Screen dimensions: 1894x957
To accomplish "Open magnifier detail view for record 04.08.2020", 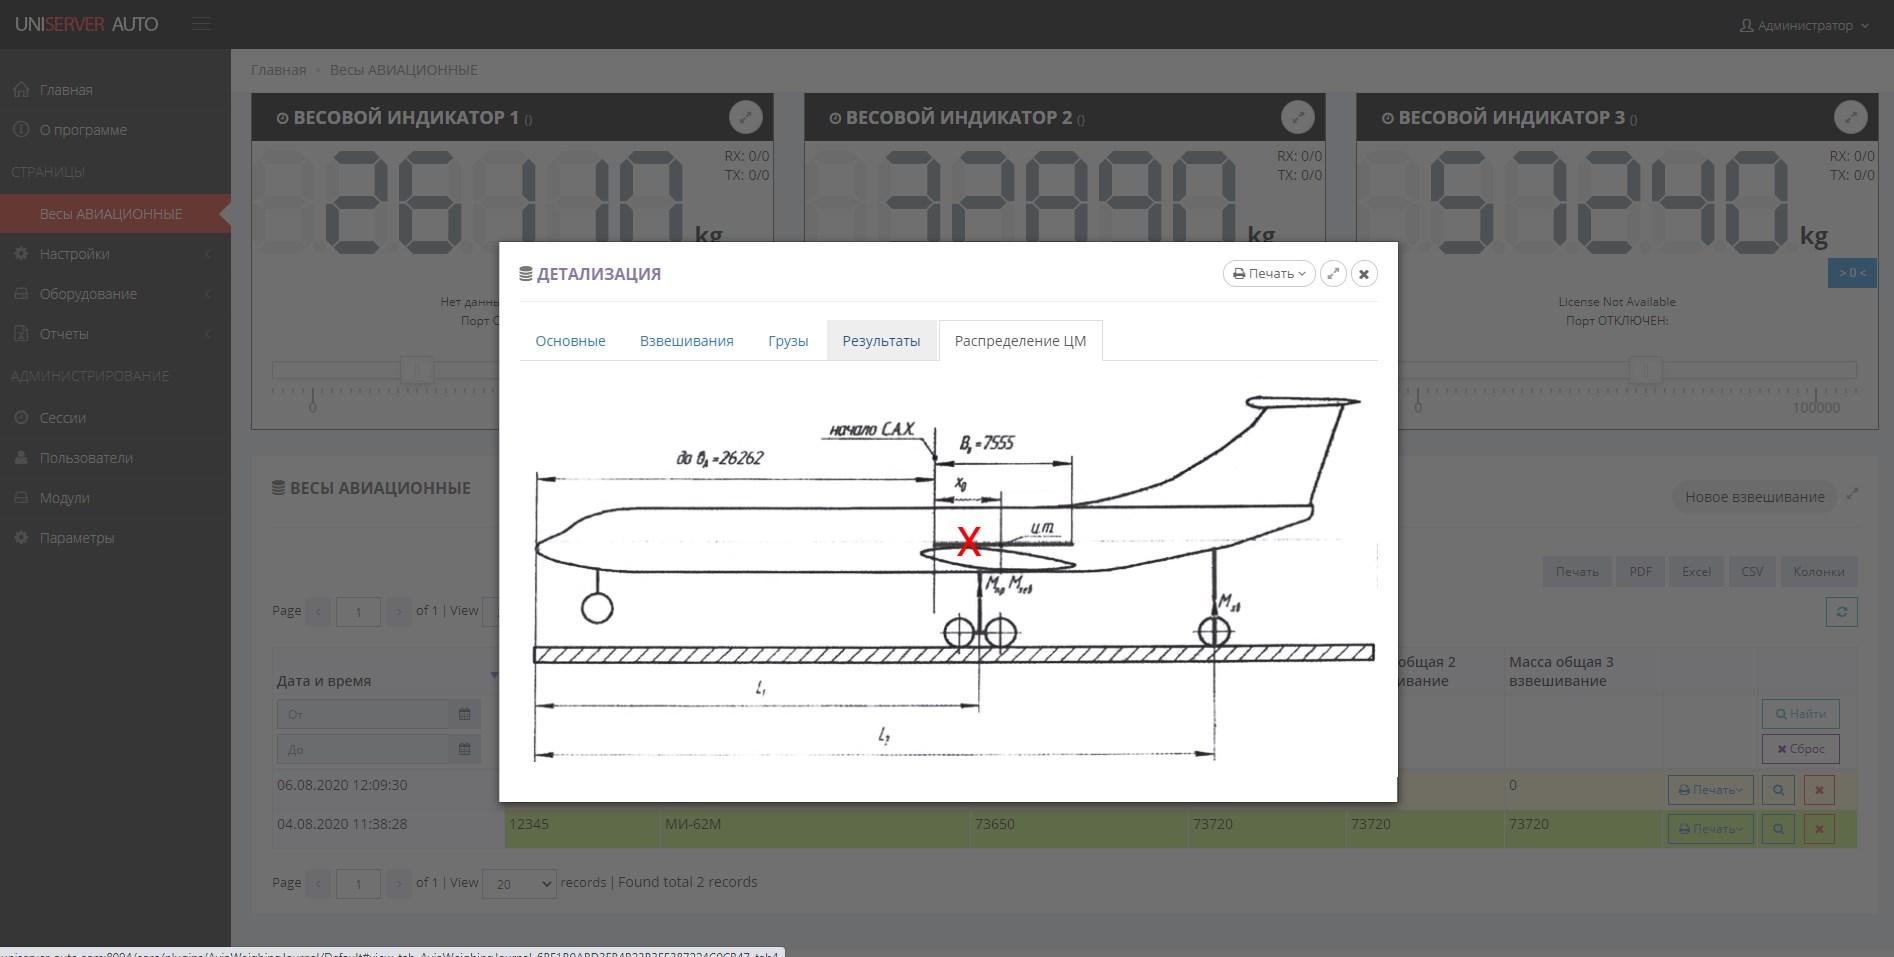I will [1777, 828].
